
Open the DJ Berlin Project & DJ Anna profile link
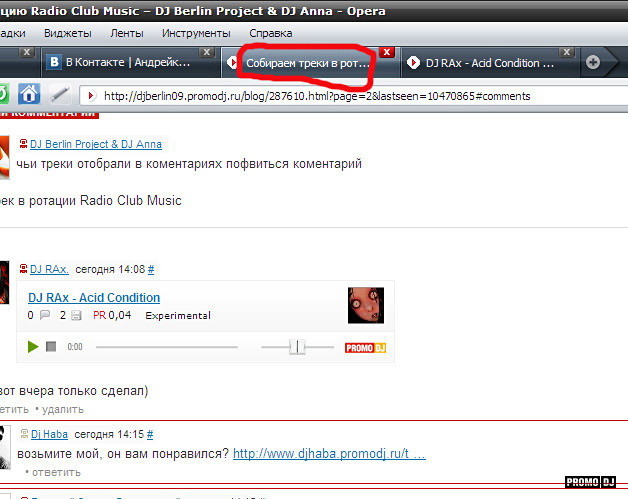pyautogui.click(x=96, y=144)
